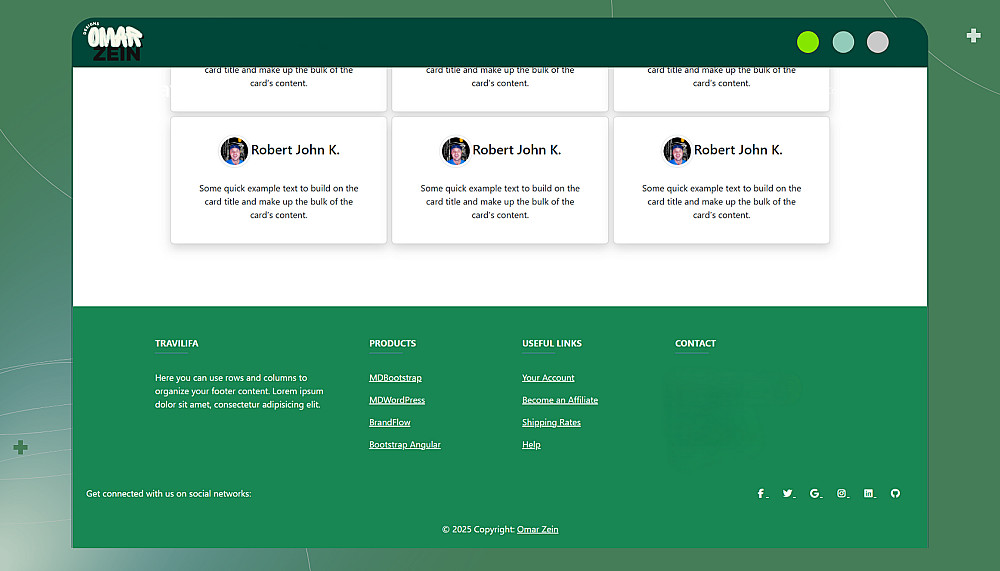
Task: Go to Your Account link
Action: pyautogui.click(x=548, y=378)
